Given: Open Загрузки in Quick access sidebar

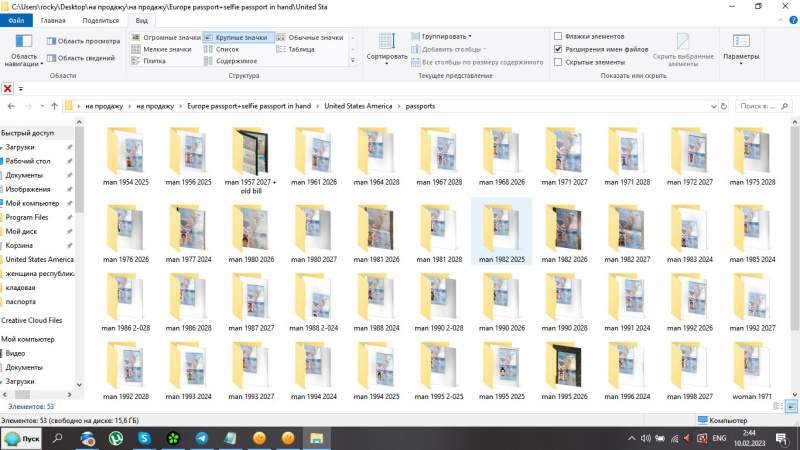Looking at the screenshot, I should coord(20,147).
